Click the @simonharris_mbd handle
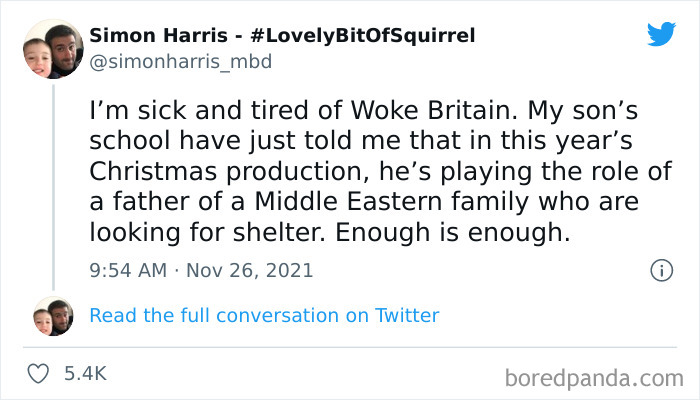Image resolution: width=700 pixels, height=400 pixels. click(181, 61)
